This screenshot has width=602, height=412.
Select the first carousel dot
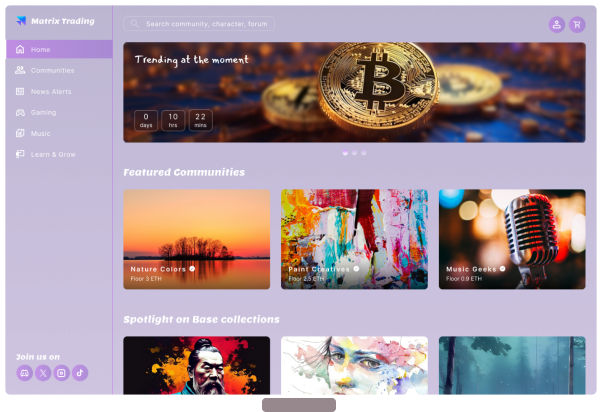pyautogui.click(x=345, y=153)
